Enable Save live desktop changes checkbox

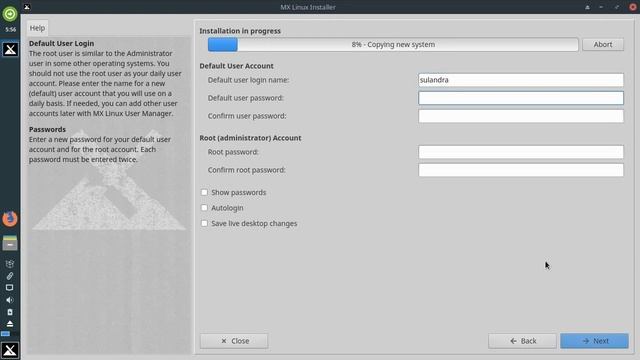204,223
